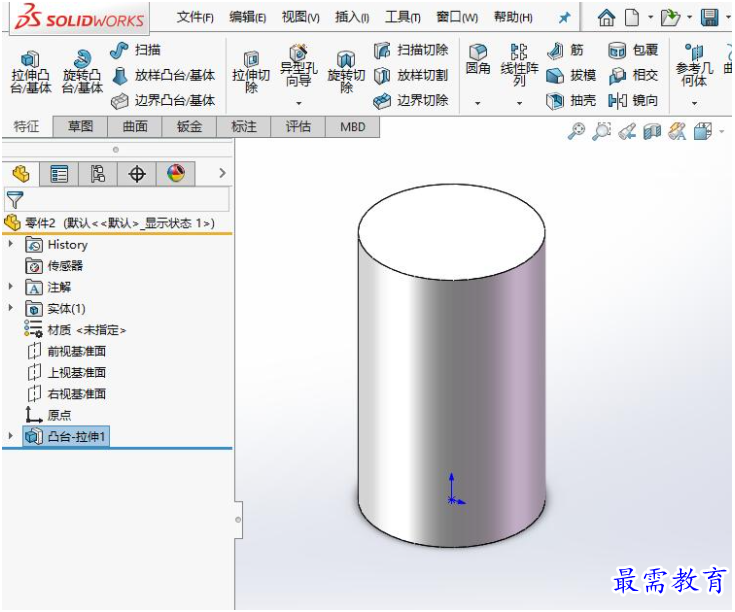Screen dimensions: 735x612
Task: Select the 旋转凸台/基体 revolve boss tool
Action: [82, 72]
